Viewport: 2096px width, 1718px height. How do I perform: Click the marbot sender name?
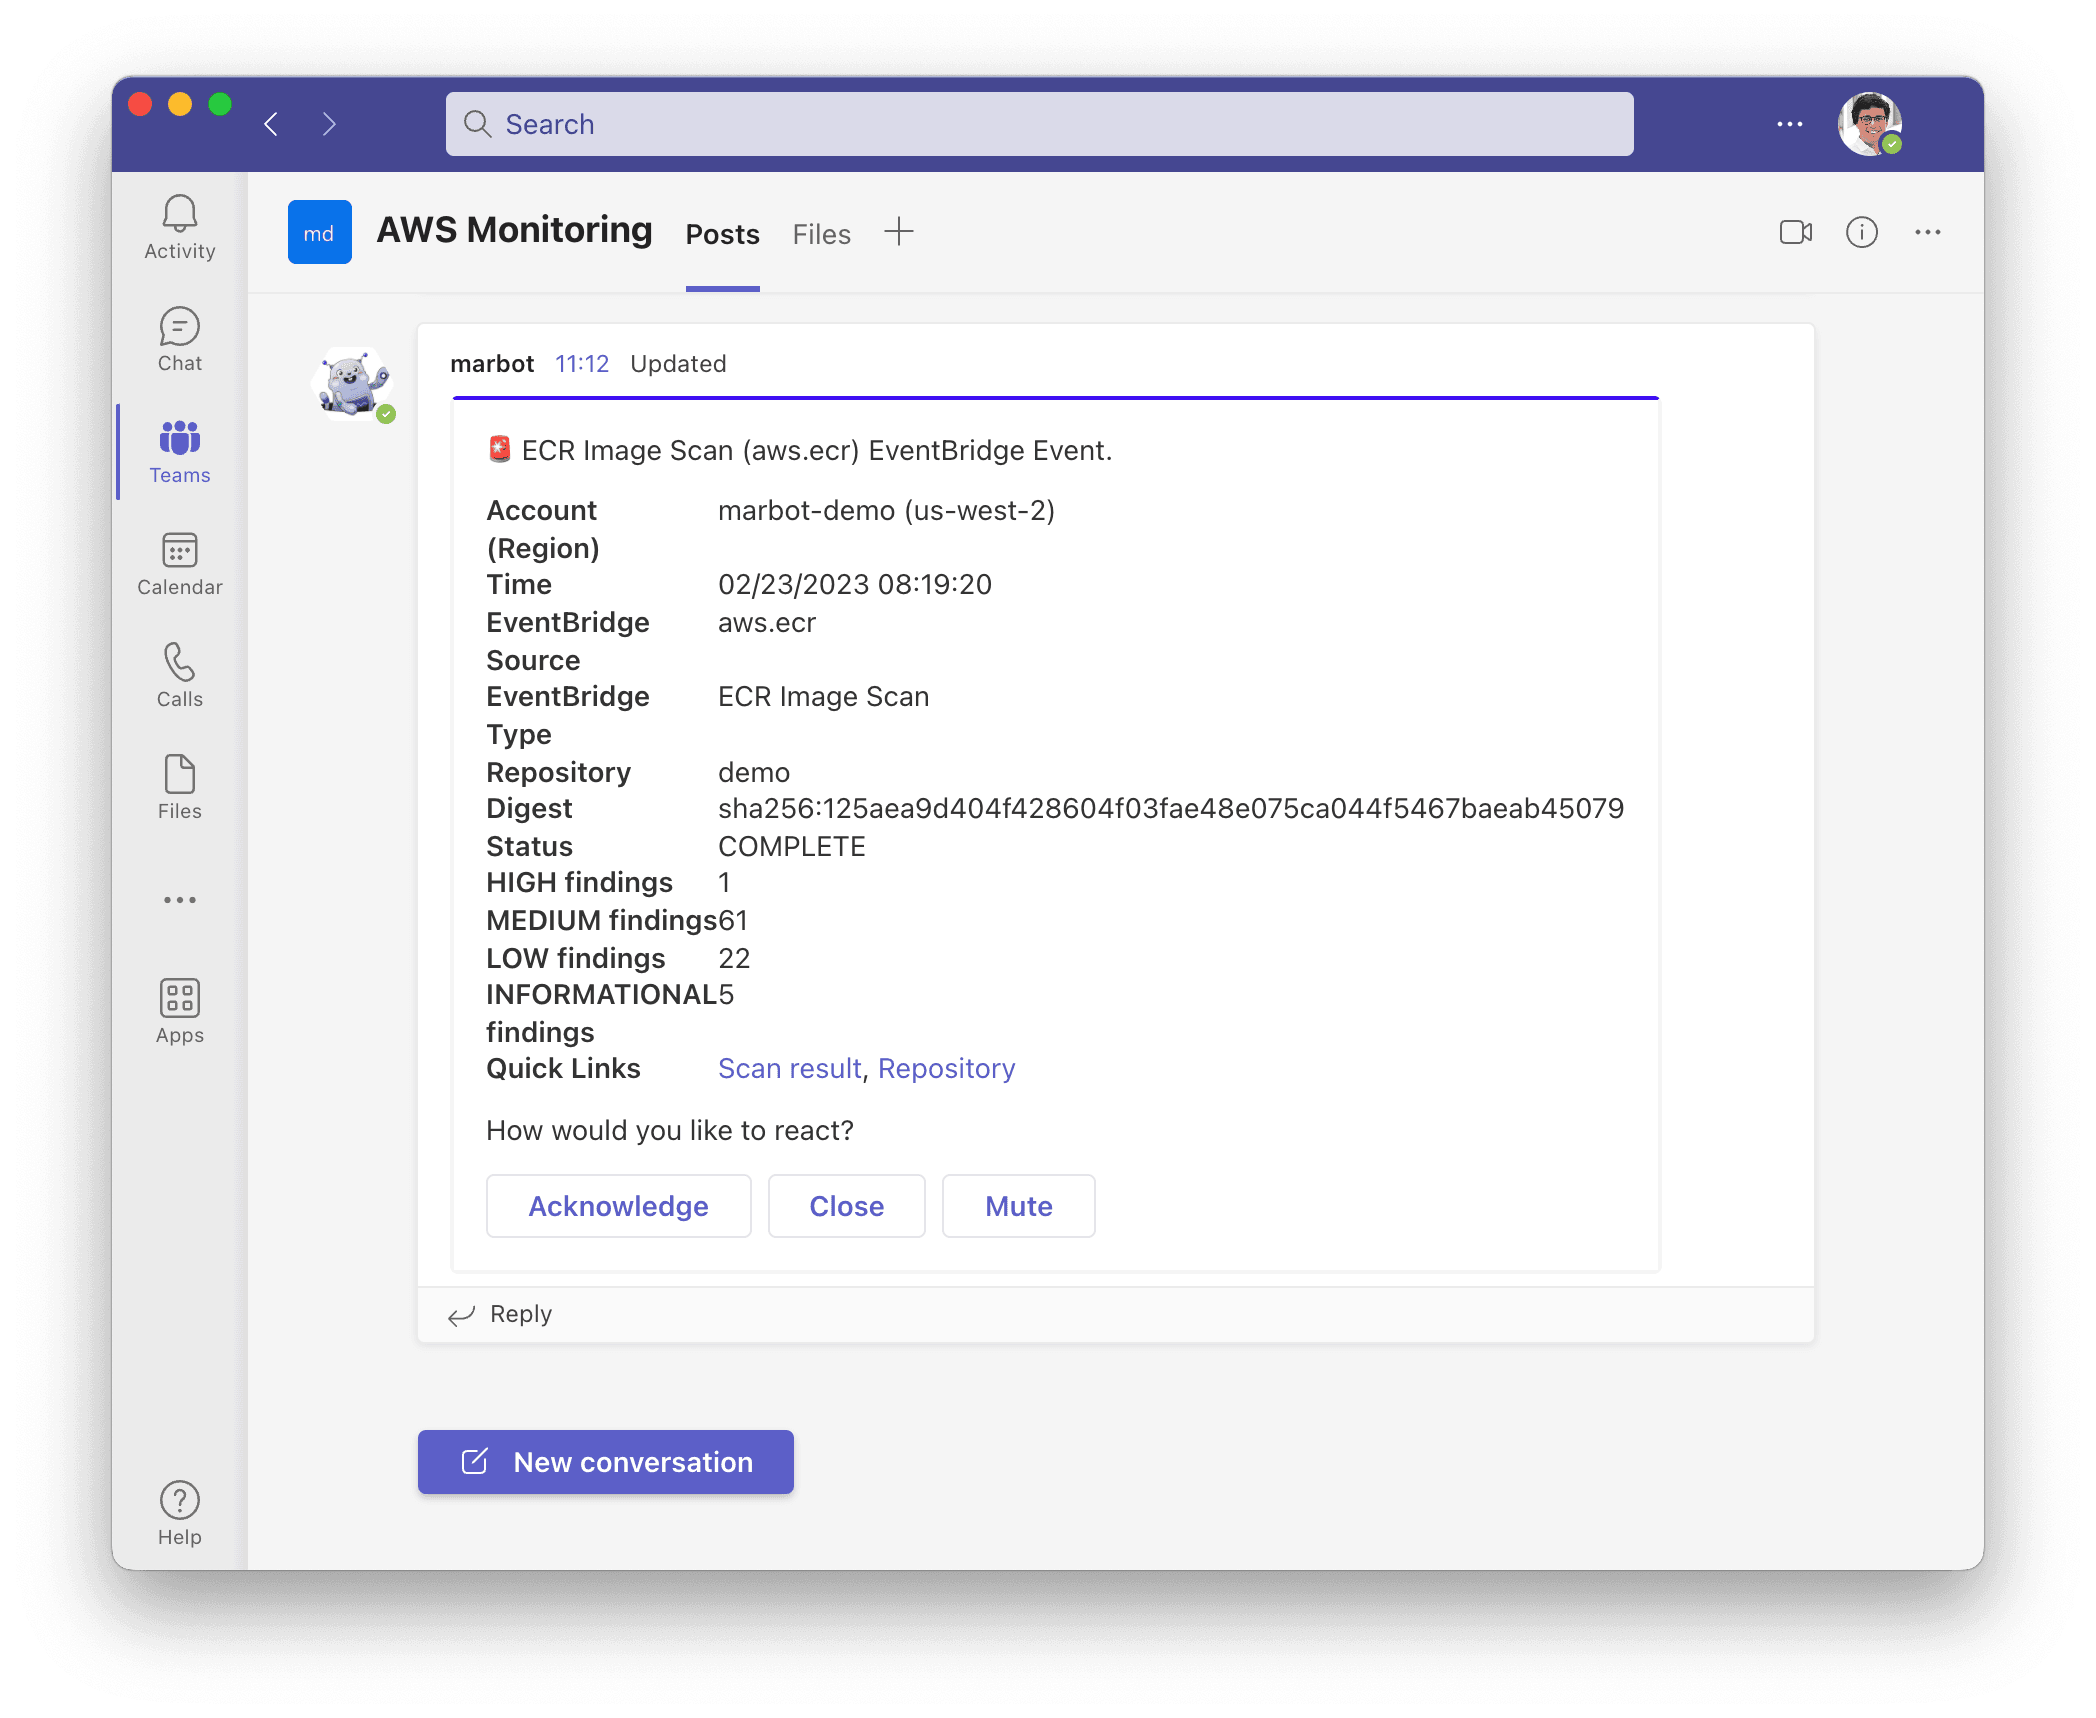click(492, 364)
